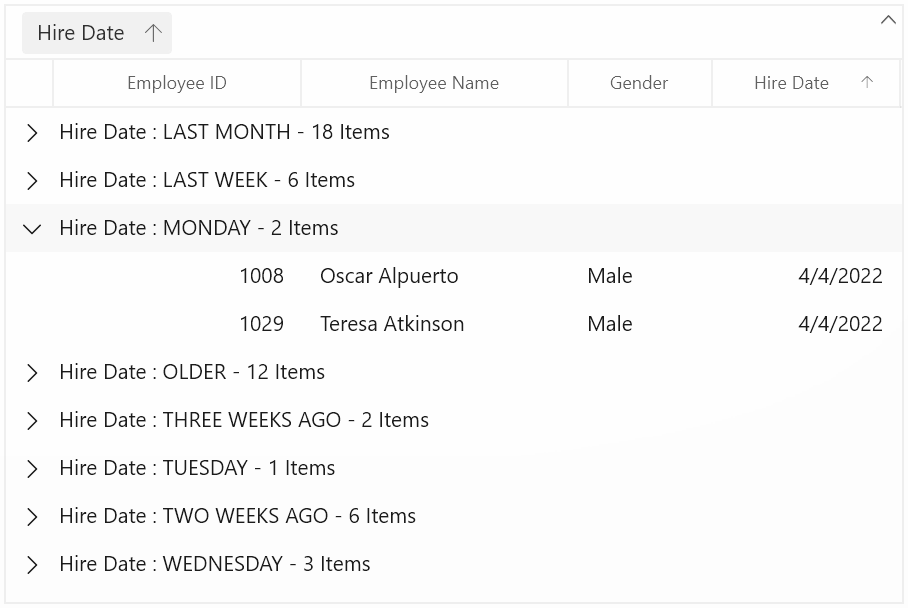Expand the TUESDAY group chevron
This screenshot has width=908, height=608.
[x=32, y=468]
